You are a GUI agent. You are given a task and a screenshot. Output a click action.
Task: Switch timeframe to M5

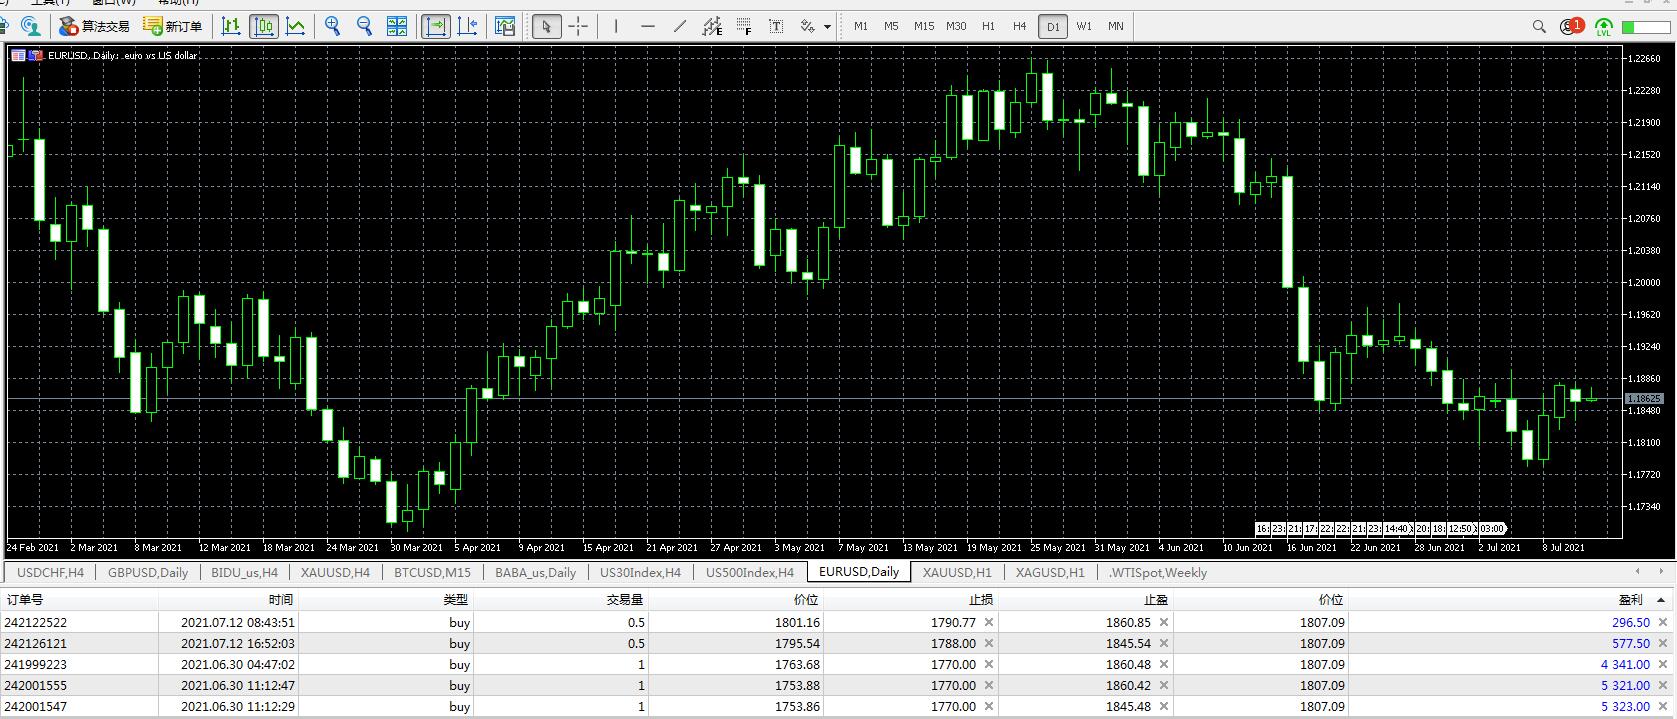click(891, 26)
